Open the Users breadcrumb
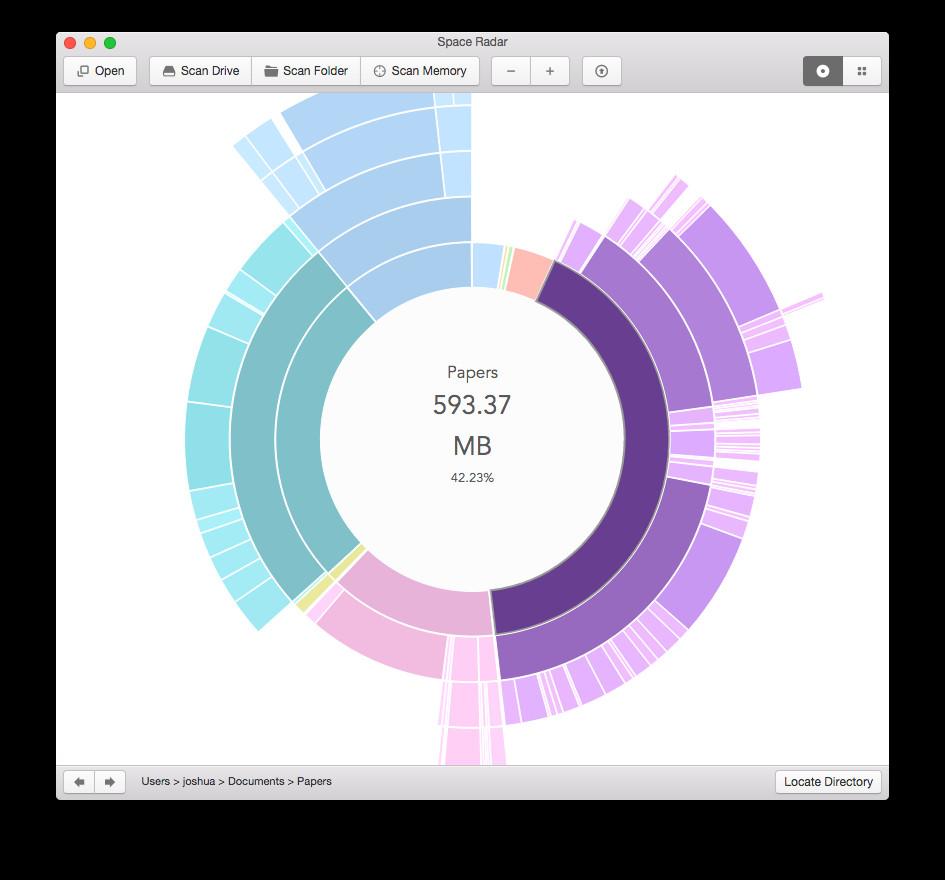 pos(155,781)
